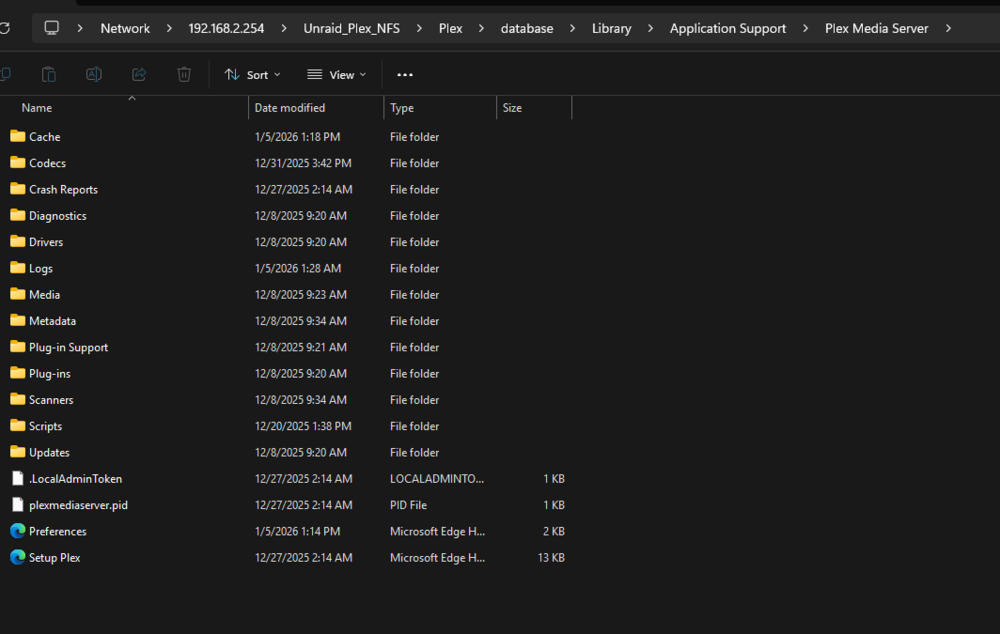
Task: Select the Scanners folder icon
Action: point(18,399)
